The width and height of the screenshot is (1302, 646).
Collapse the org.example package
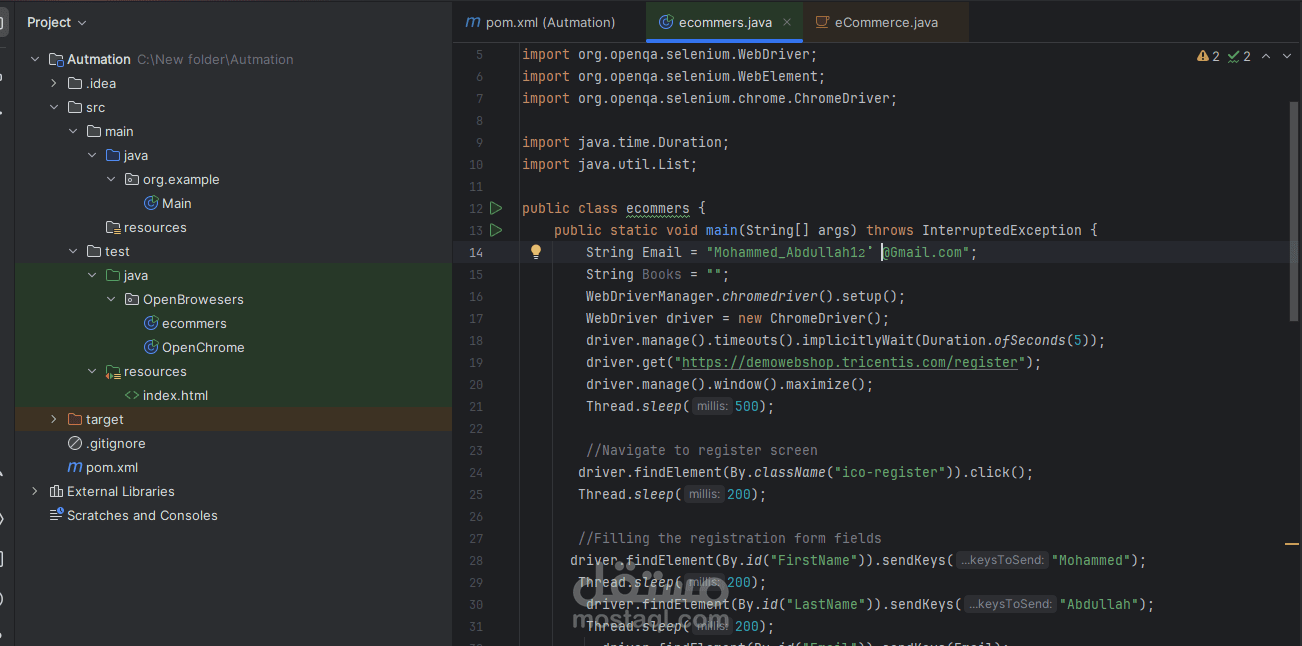coord(111,179)
